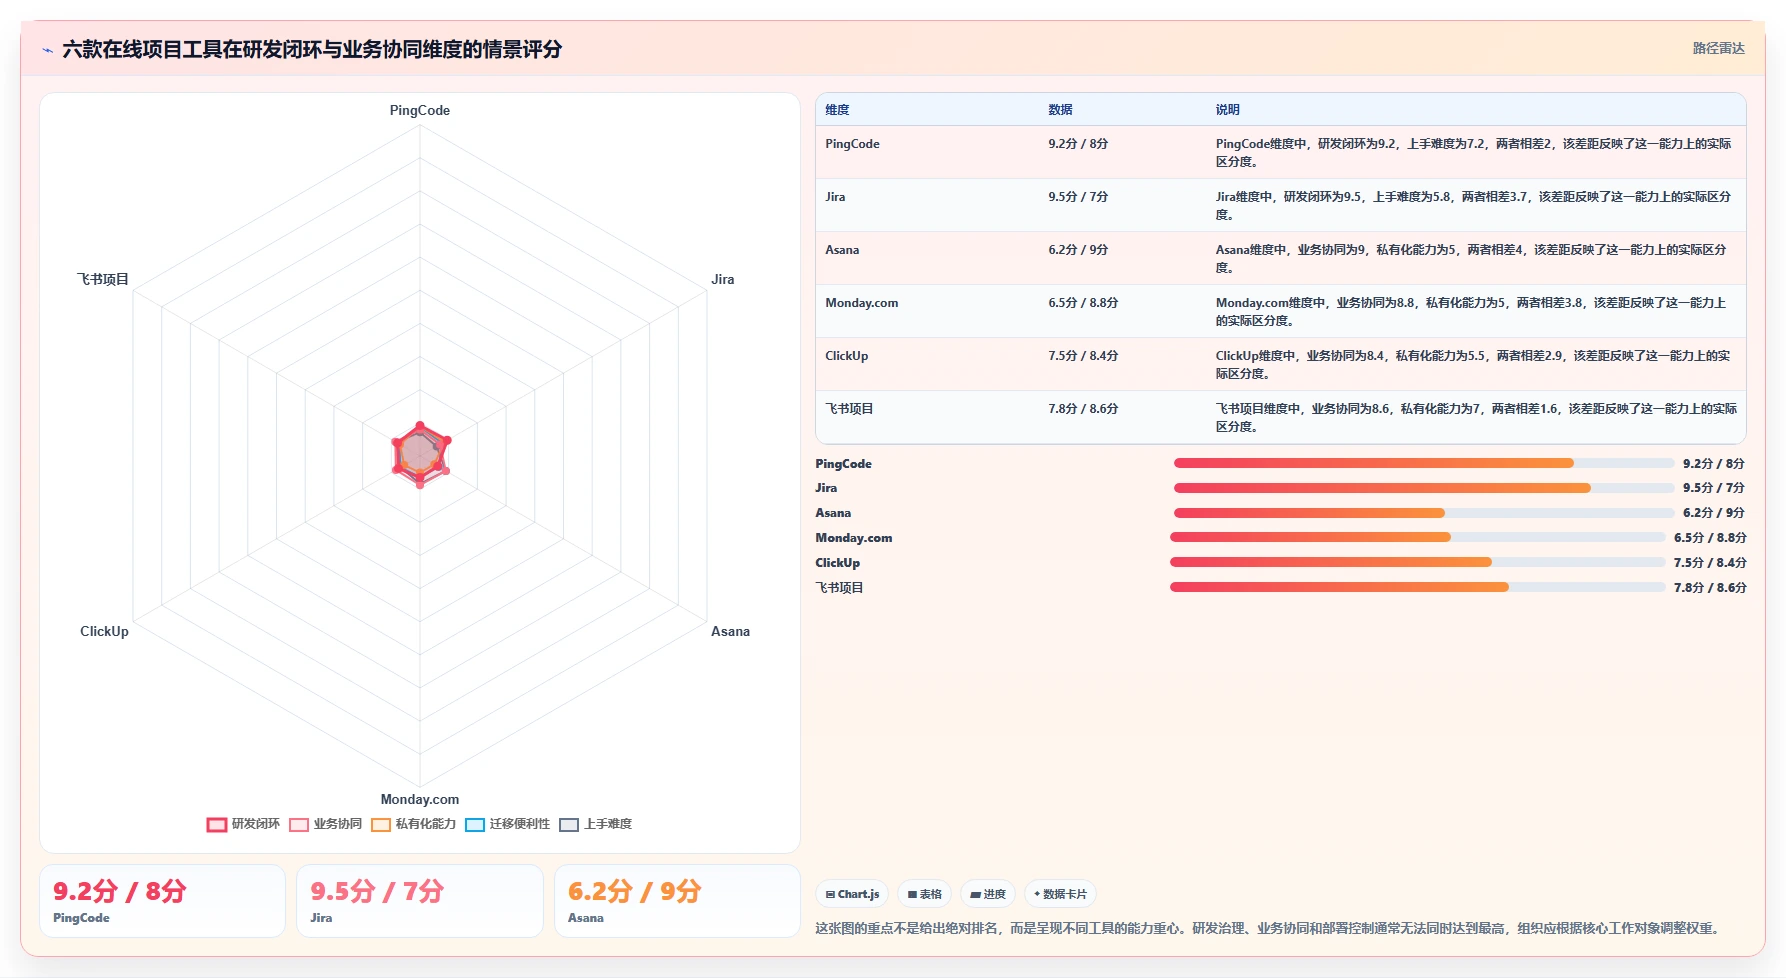Click the description text beginning PingCode维度中
The width and height of the screenshot is (1786, 978).
(x=1474, y=152)
